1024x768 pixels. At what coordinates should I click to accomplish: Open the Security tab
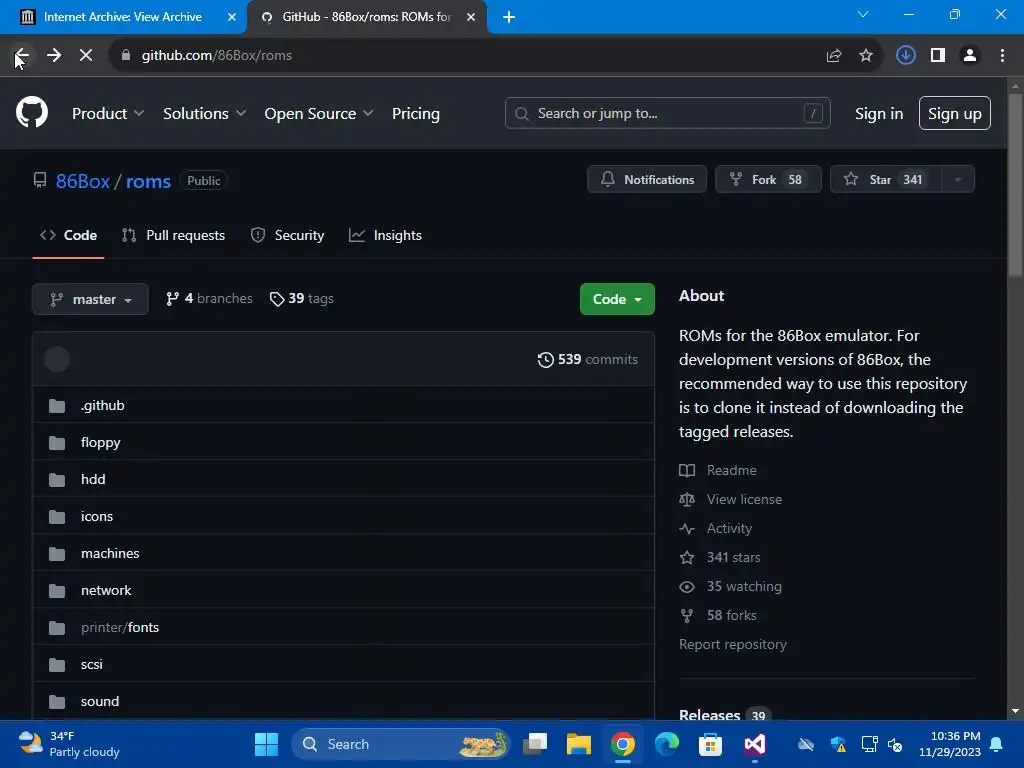click(x=287, y=236)
